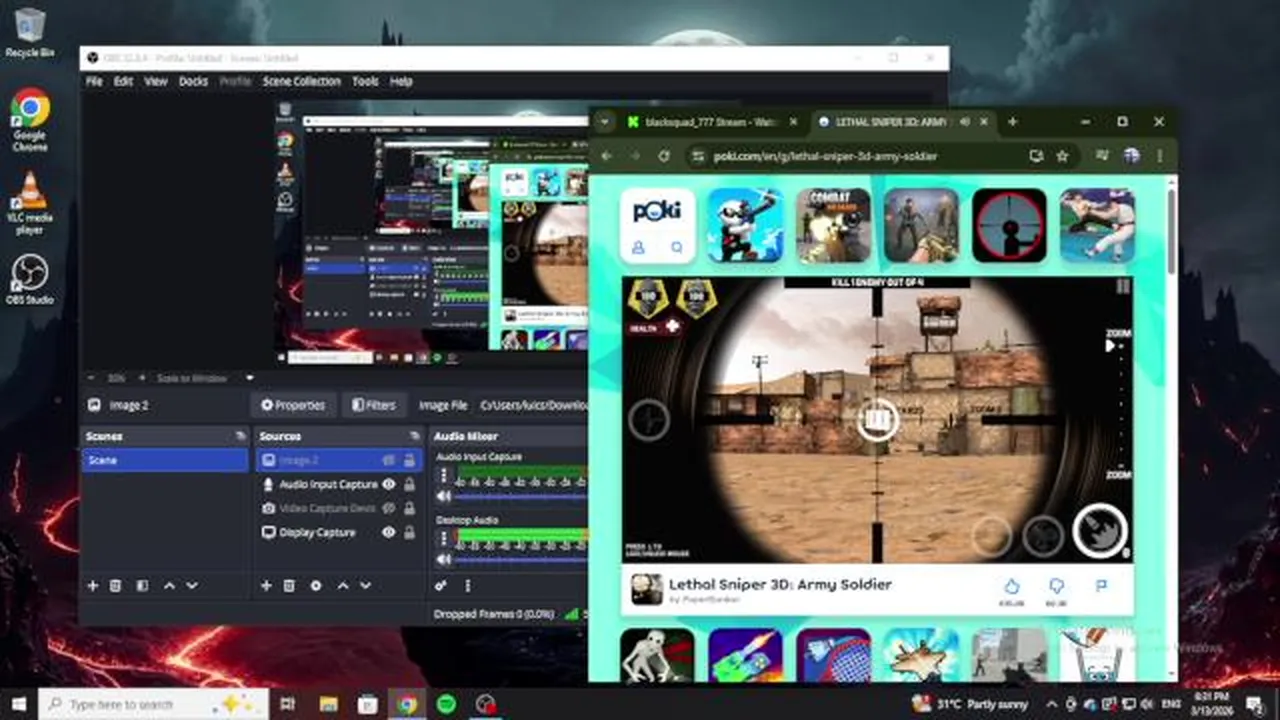
Task: Open Chrome three-dot menu
Action: (x=1159, y=156)
